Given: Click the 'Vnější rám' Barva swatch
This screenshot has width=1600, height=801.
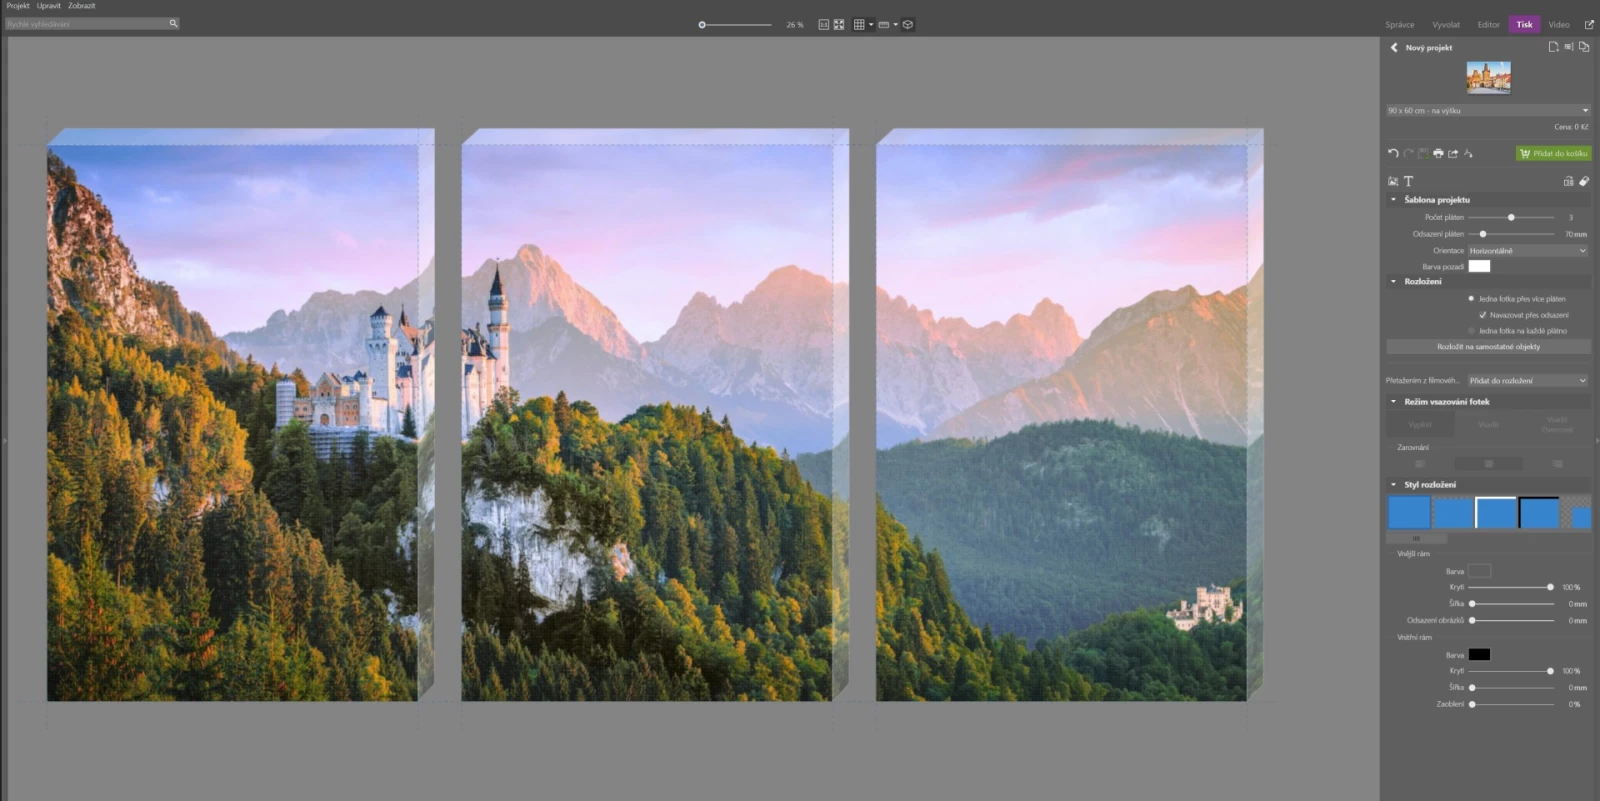Looking at the screenshot, I should (x=1479, y=570).
